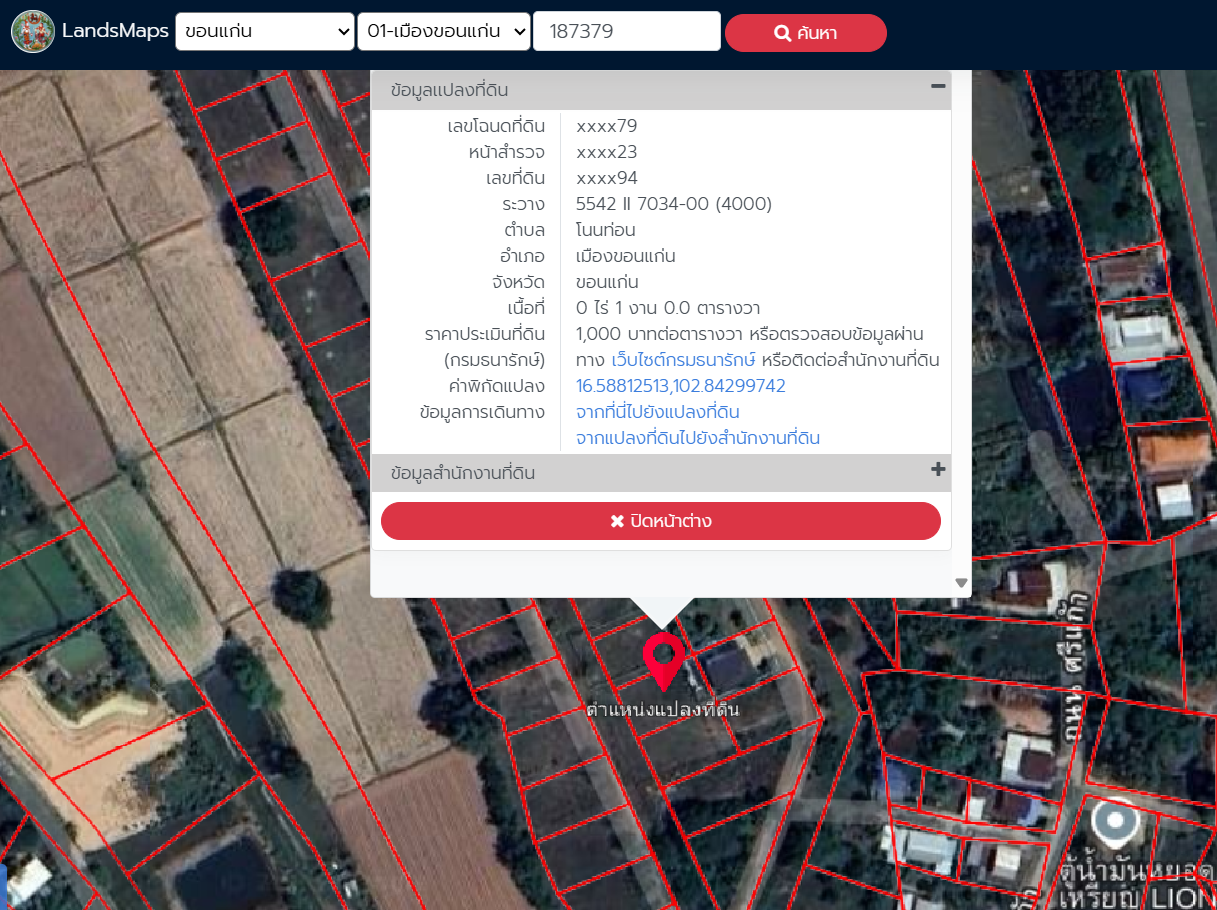Open directions link จากที่นี่ไปยังแปลงที่ดิน
Image resolution: width=1217 pixels, height=910 pixels.
[x=657, y=412]
